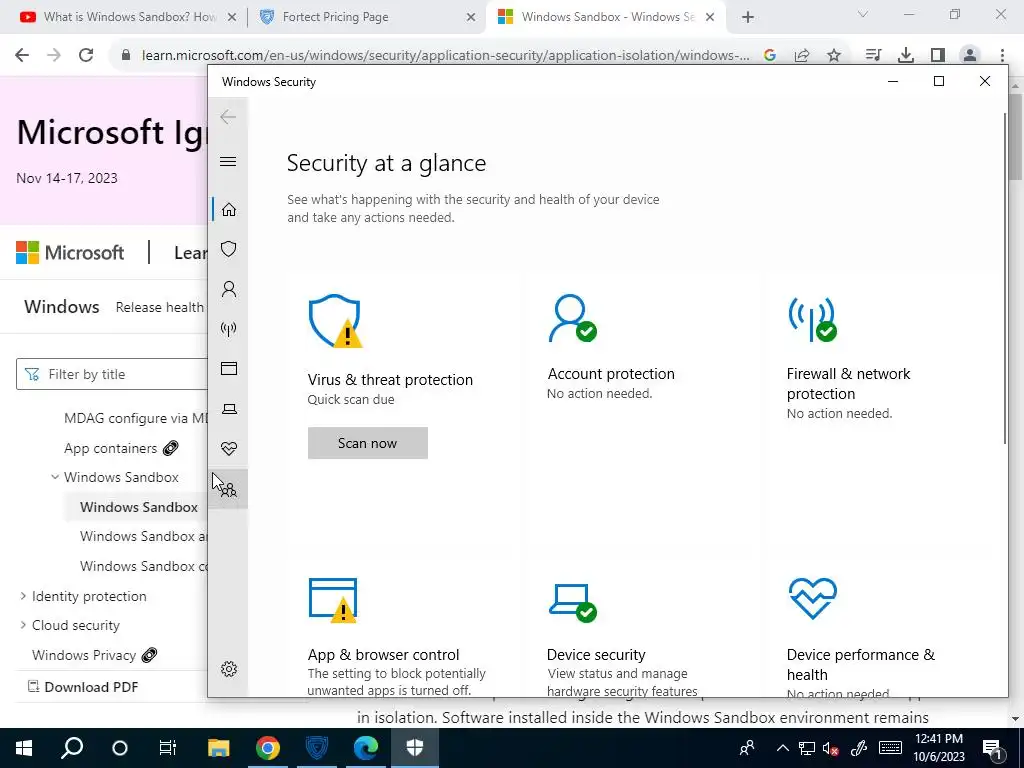The height and width of the screenshot is (768, 1024).
Task: Open Windows Security settings gear icon
Action: click(x=229, y=669)
